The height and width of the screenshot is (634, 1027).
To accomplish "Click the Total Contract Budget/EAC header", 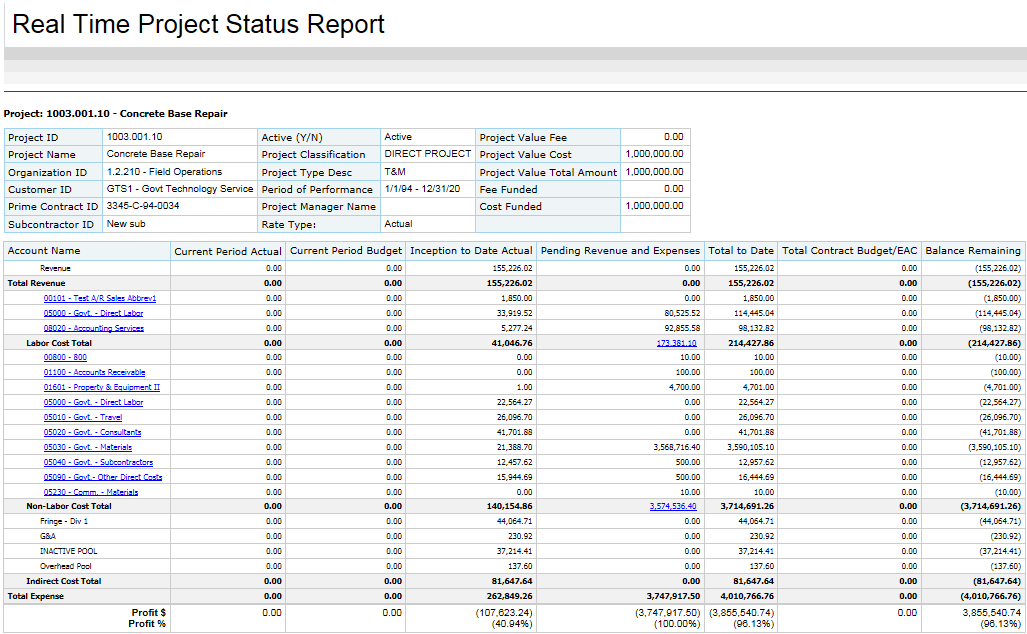I will pyautogui.click(x=850, y=251).
